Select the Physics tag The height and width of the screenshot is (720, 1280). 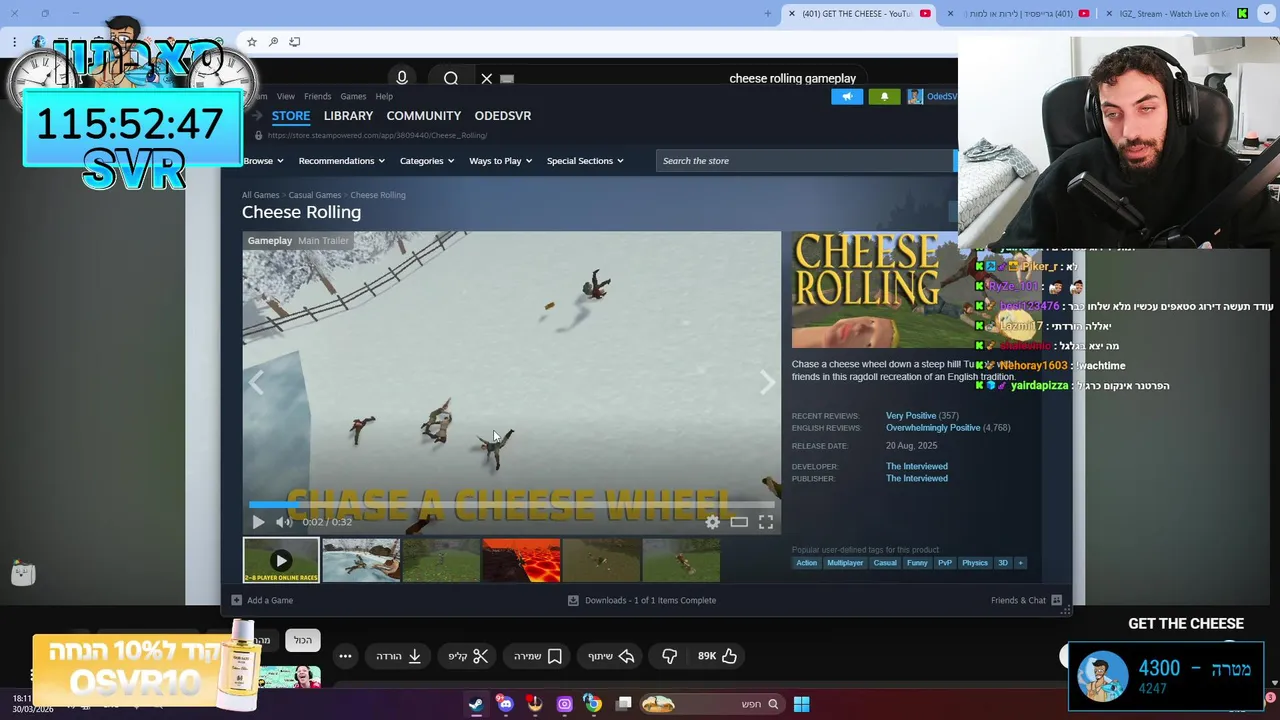975,563
